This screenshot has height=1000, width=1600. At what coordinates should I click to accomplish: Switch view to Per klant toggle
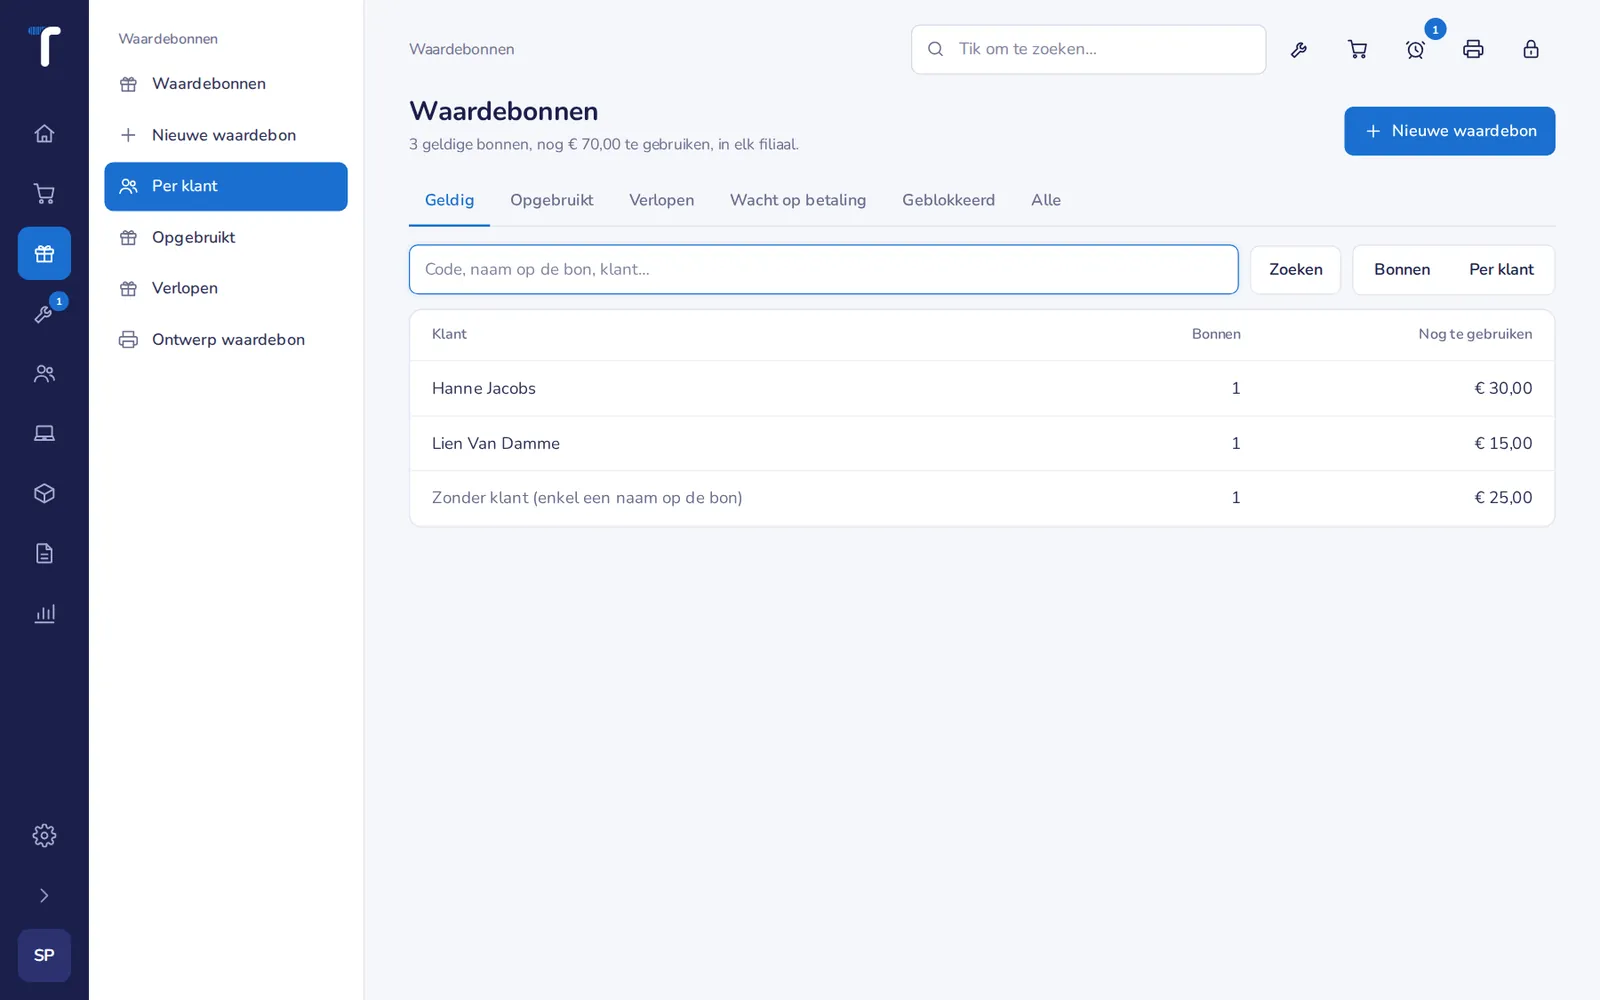pyautogui.click(x=1501, y=269)
